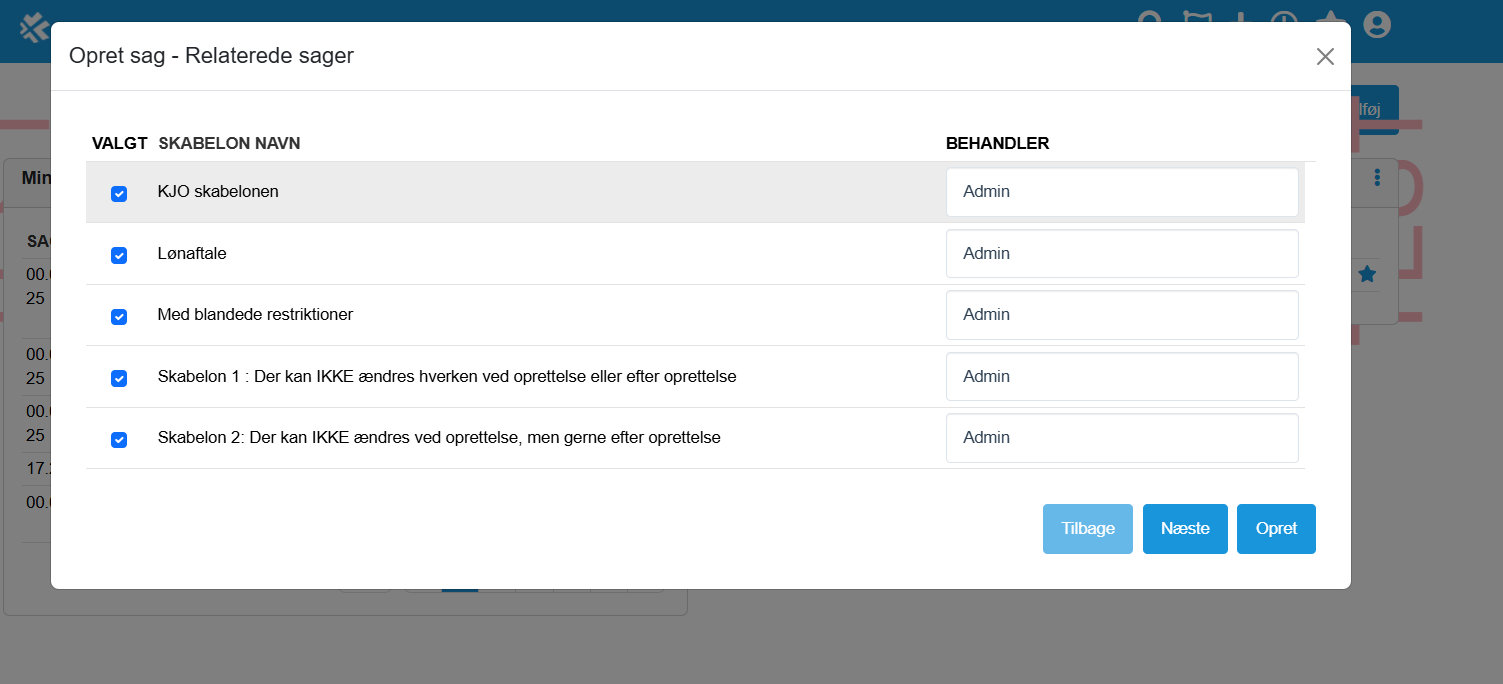The height and width of the screenshot is (684, 1503).
Task: Click the Opret button
Action: (1275, 529)
